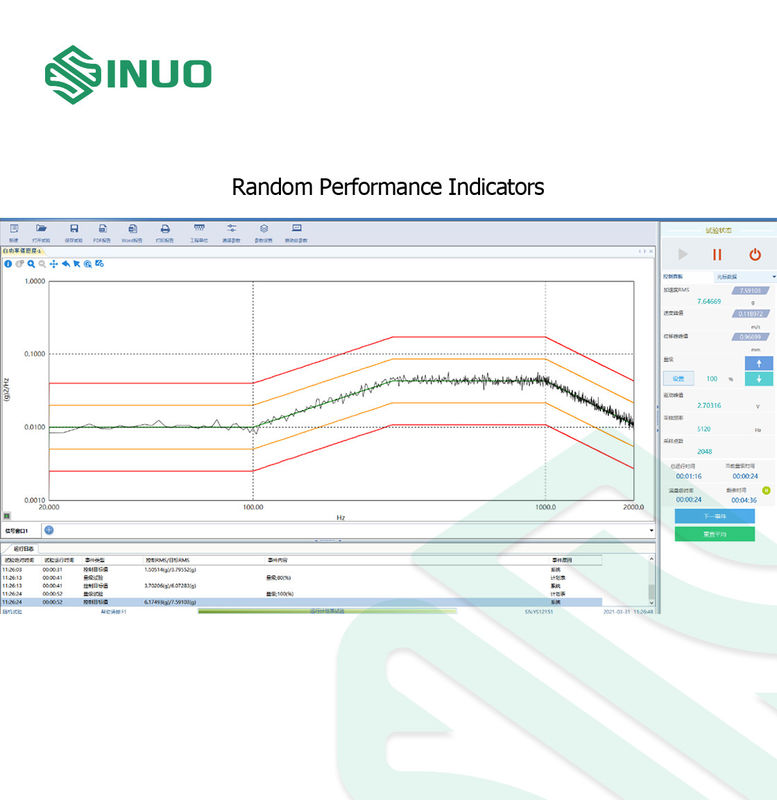This screenshot has height=800, width=777.
Task: Select the blue zoom-in magnifier on chart
Action: point(31,264)
